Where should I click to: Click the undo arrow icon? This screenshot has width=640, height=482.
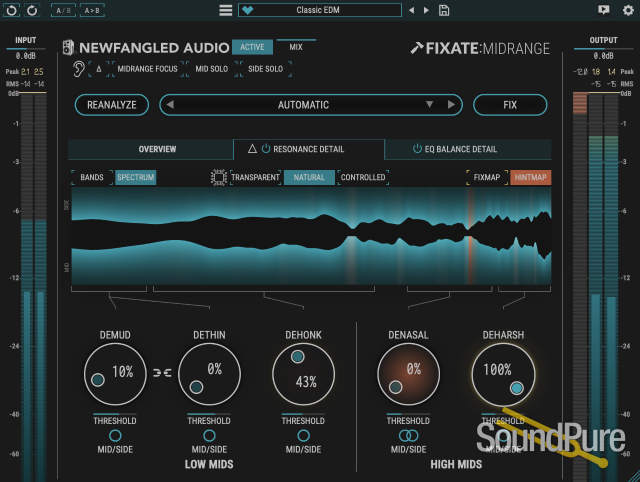pyautogui.click(x=11, y=10)
